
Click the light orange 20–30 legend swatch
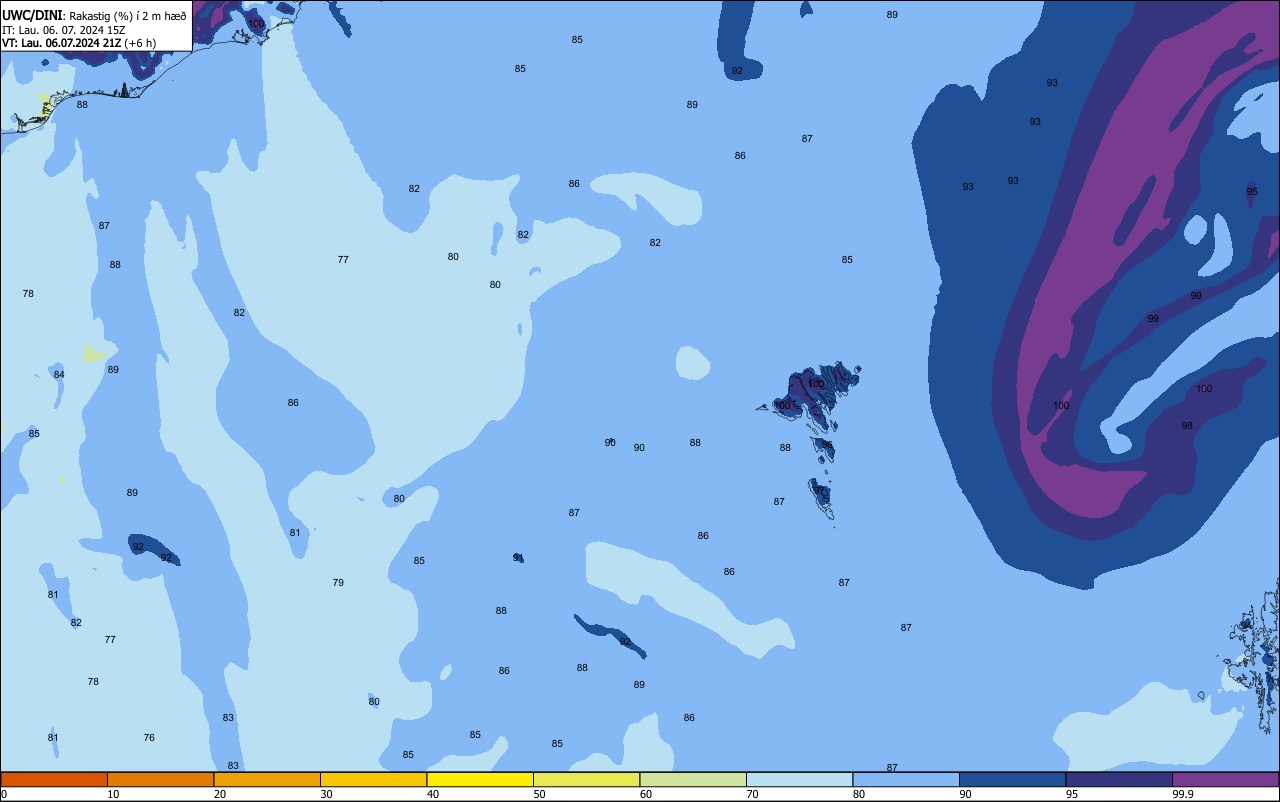tap(267, 779)
